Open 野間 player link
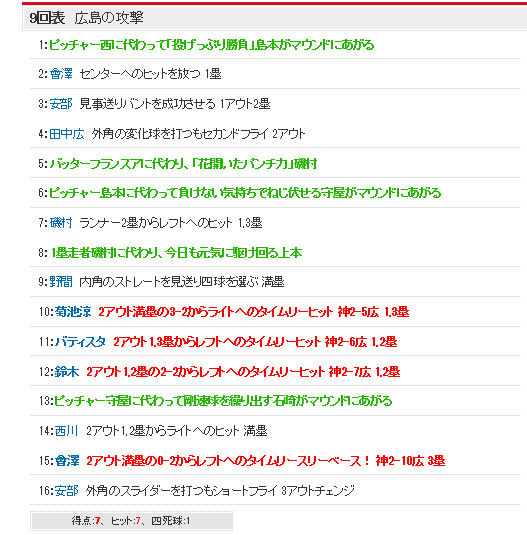Viewport: 527px width, 535px height. tap(61, 282)
